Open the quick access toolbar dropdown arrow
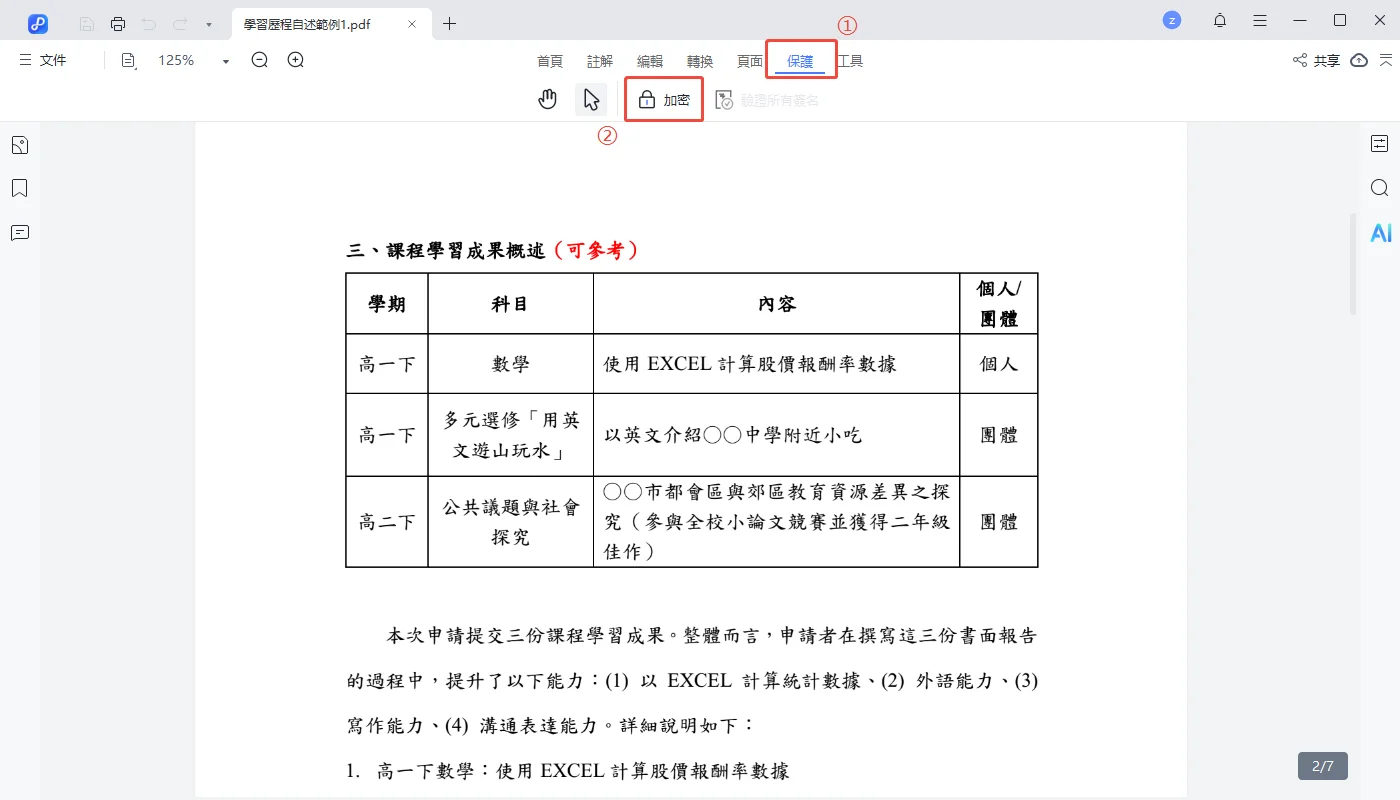This screenshot has width=1400, height=800. click(208, 24)
